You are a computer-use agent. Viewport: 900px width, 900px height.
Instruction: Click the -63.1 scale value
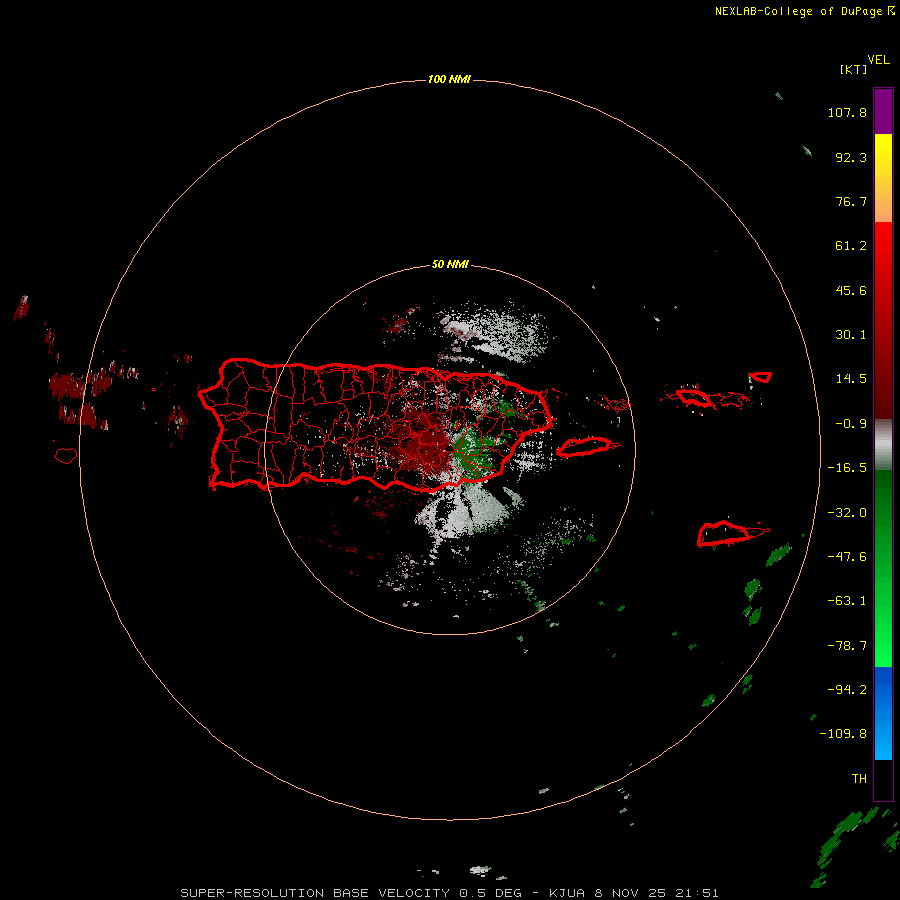click(847, 601)
